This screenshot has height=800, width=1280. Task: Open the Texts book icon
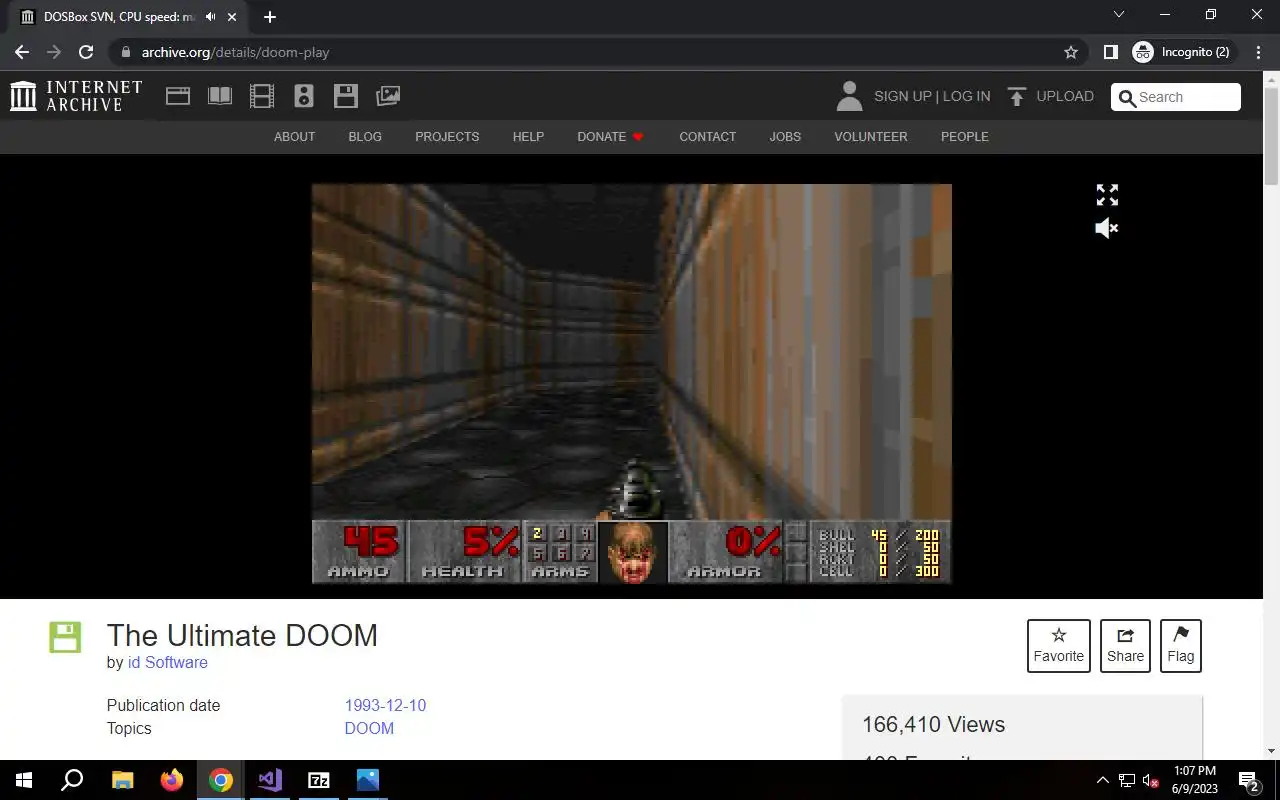(x=220, y=96)
